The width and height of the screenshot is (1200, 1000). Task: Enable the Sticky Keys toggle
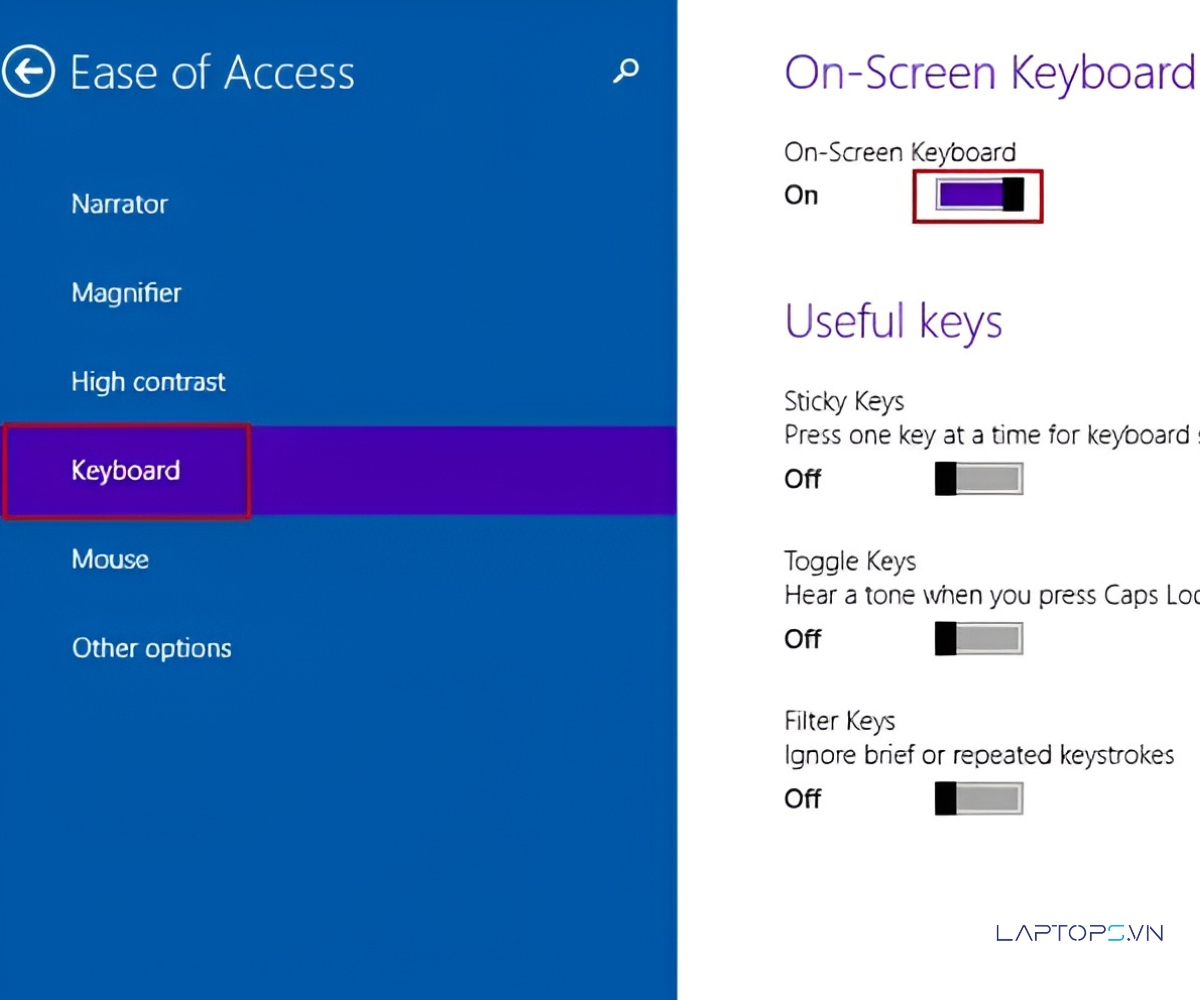pos(979,479)
